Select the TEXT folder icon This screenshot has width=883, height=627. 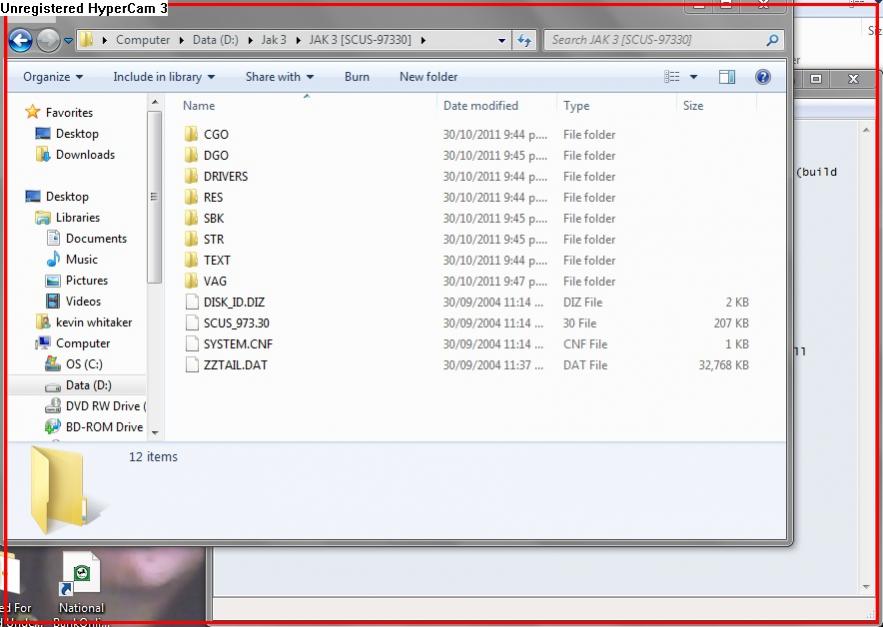pos(191,260)
